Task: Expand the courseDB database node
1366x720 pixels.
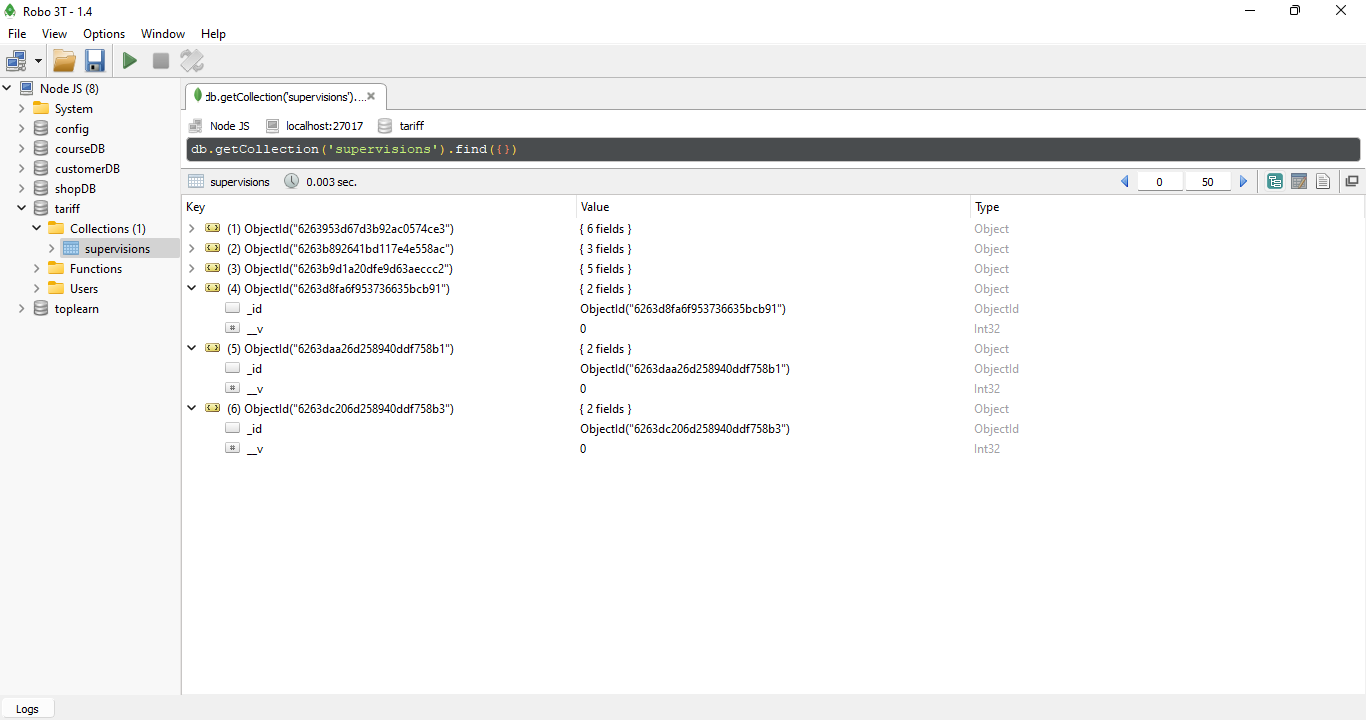Action: pos(21,149)
